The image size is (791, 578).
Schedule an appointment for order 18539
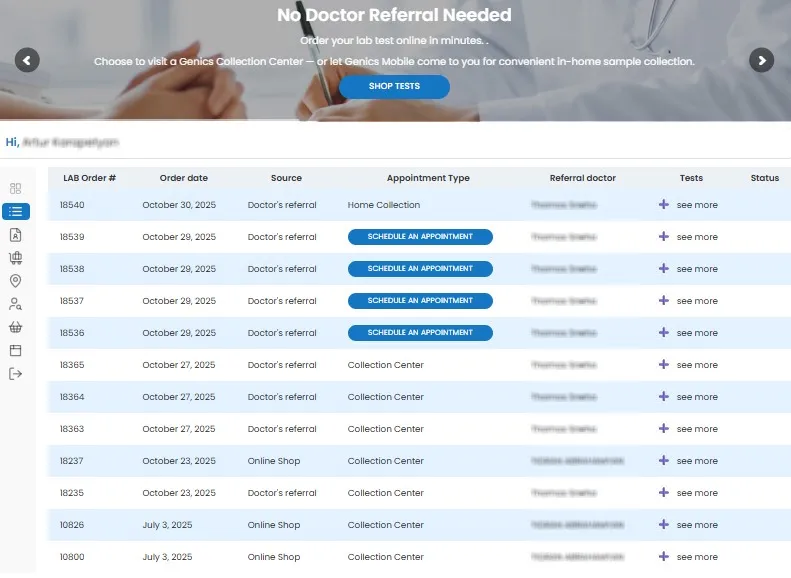420,237
